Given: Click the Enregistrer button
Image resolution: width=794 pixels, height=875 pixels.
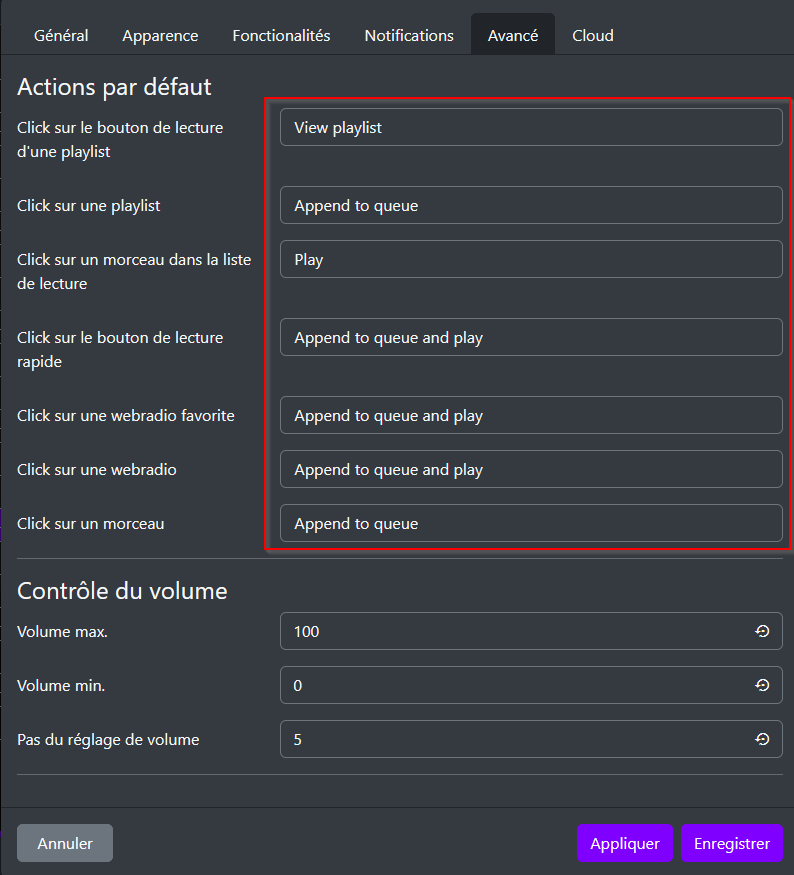Looking at the screenshot, I should pyautogui.click(x=732, y=843).
